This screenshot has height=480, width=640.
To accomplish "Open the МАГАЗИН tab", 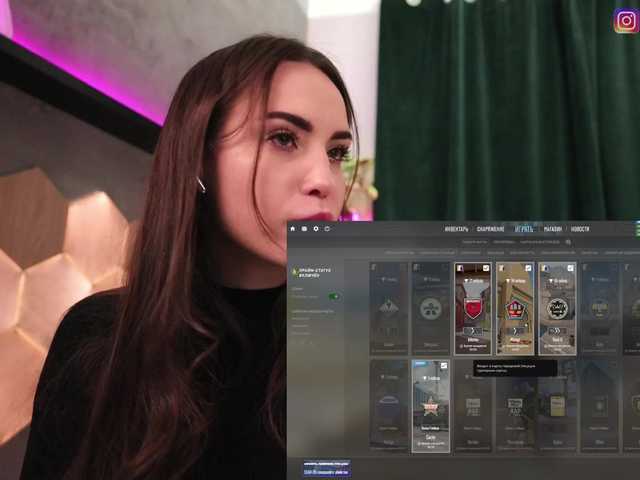I will (553, 229).
